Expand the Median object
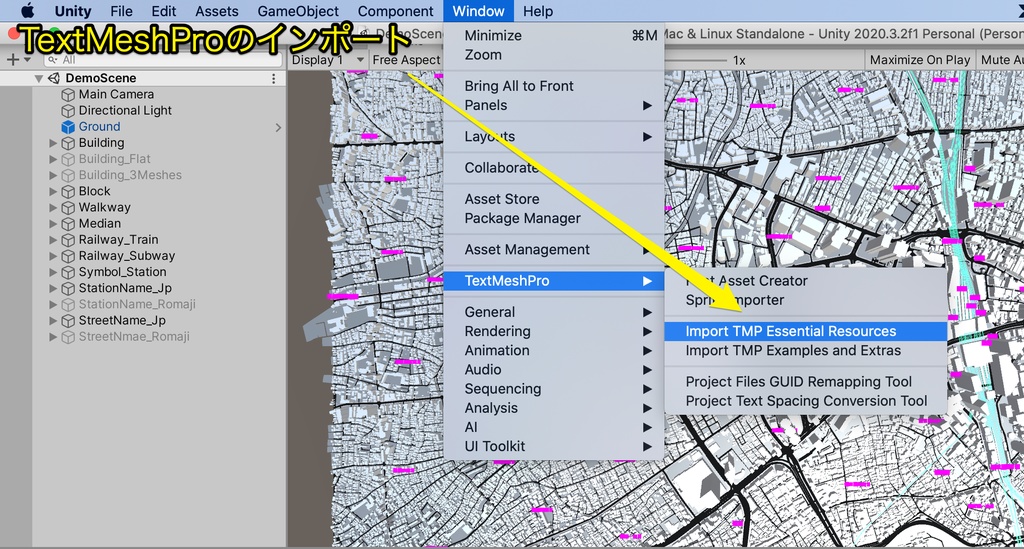1024x549 pixels. click(x=53, y=223)
